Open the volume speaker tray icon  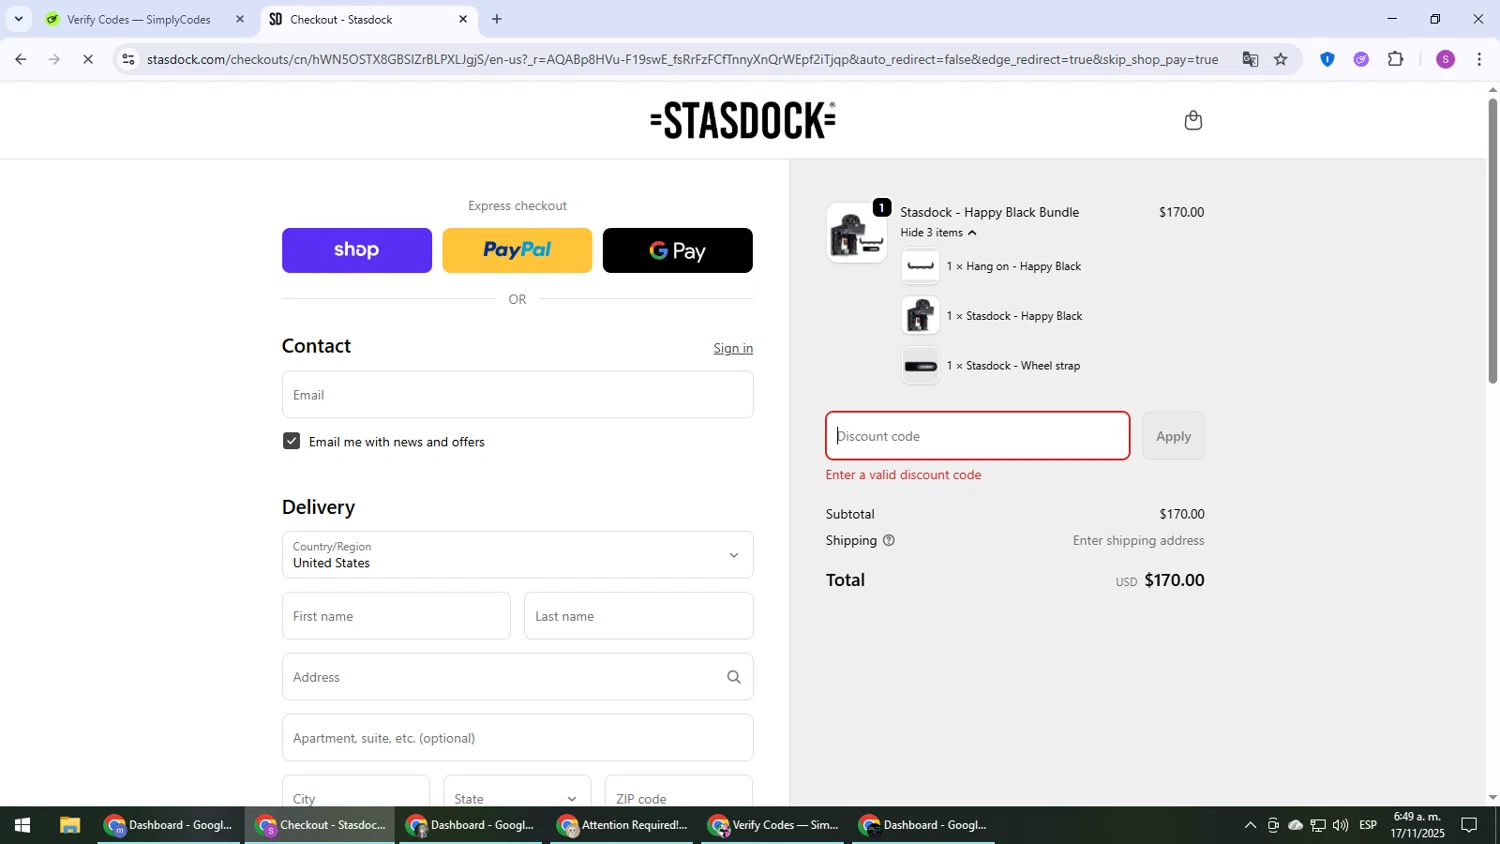pos(1341,825)
